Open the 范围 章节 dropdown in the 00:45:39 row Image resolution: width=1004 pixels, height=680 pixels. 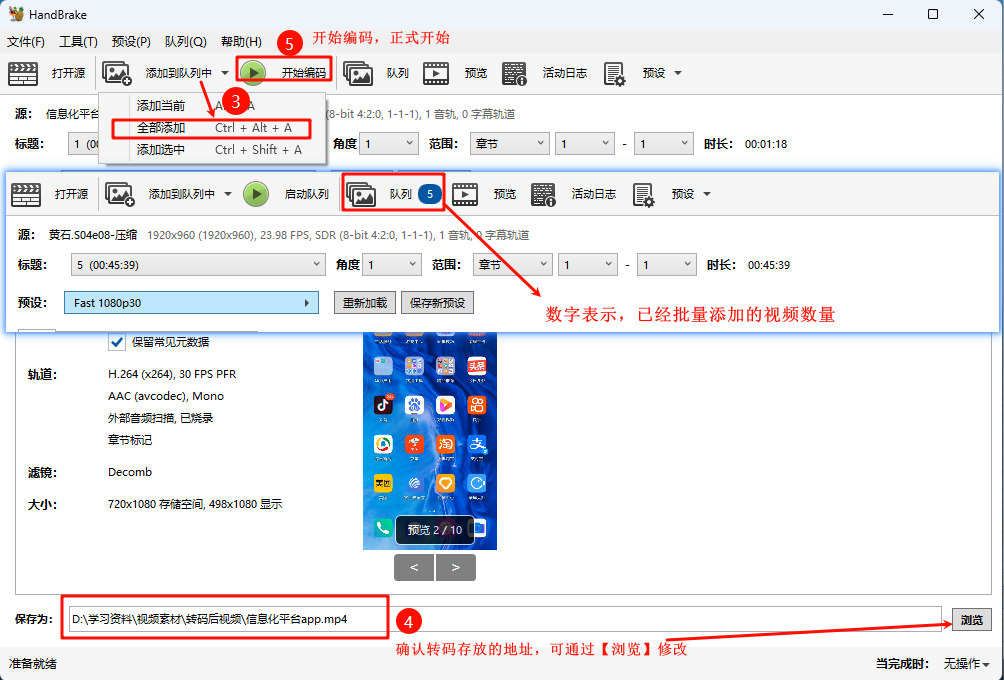pyautogui.click(x=512, y=265)
